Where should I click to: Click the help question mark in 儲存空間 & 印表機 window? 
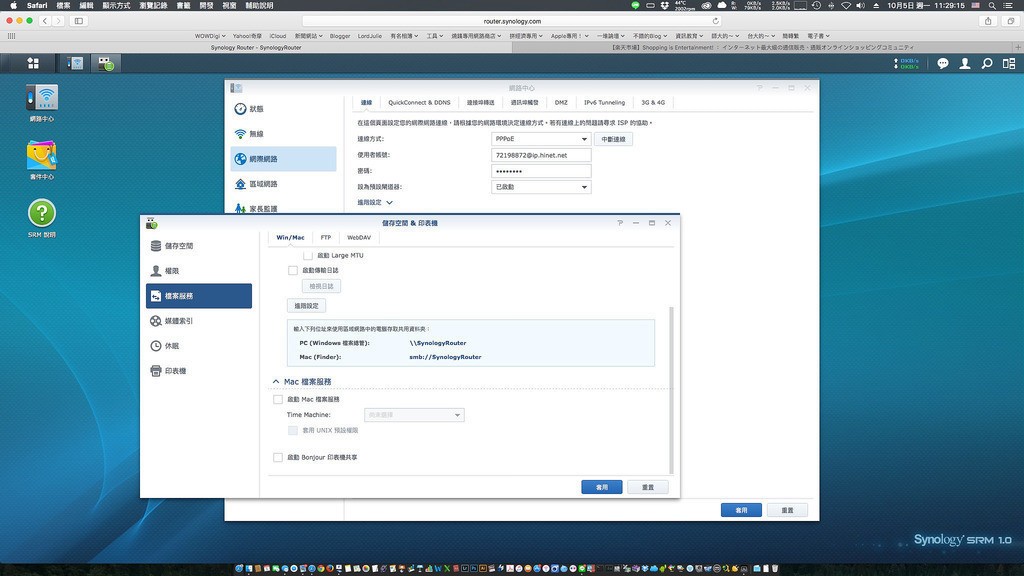pos(620,223)
